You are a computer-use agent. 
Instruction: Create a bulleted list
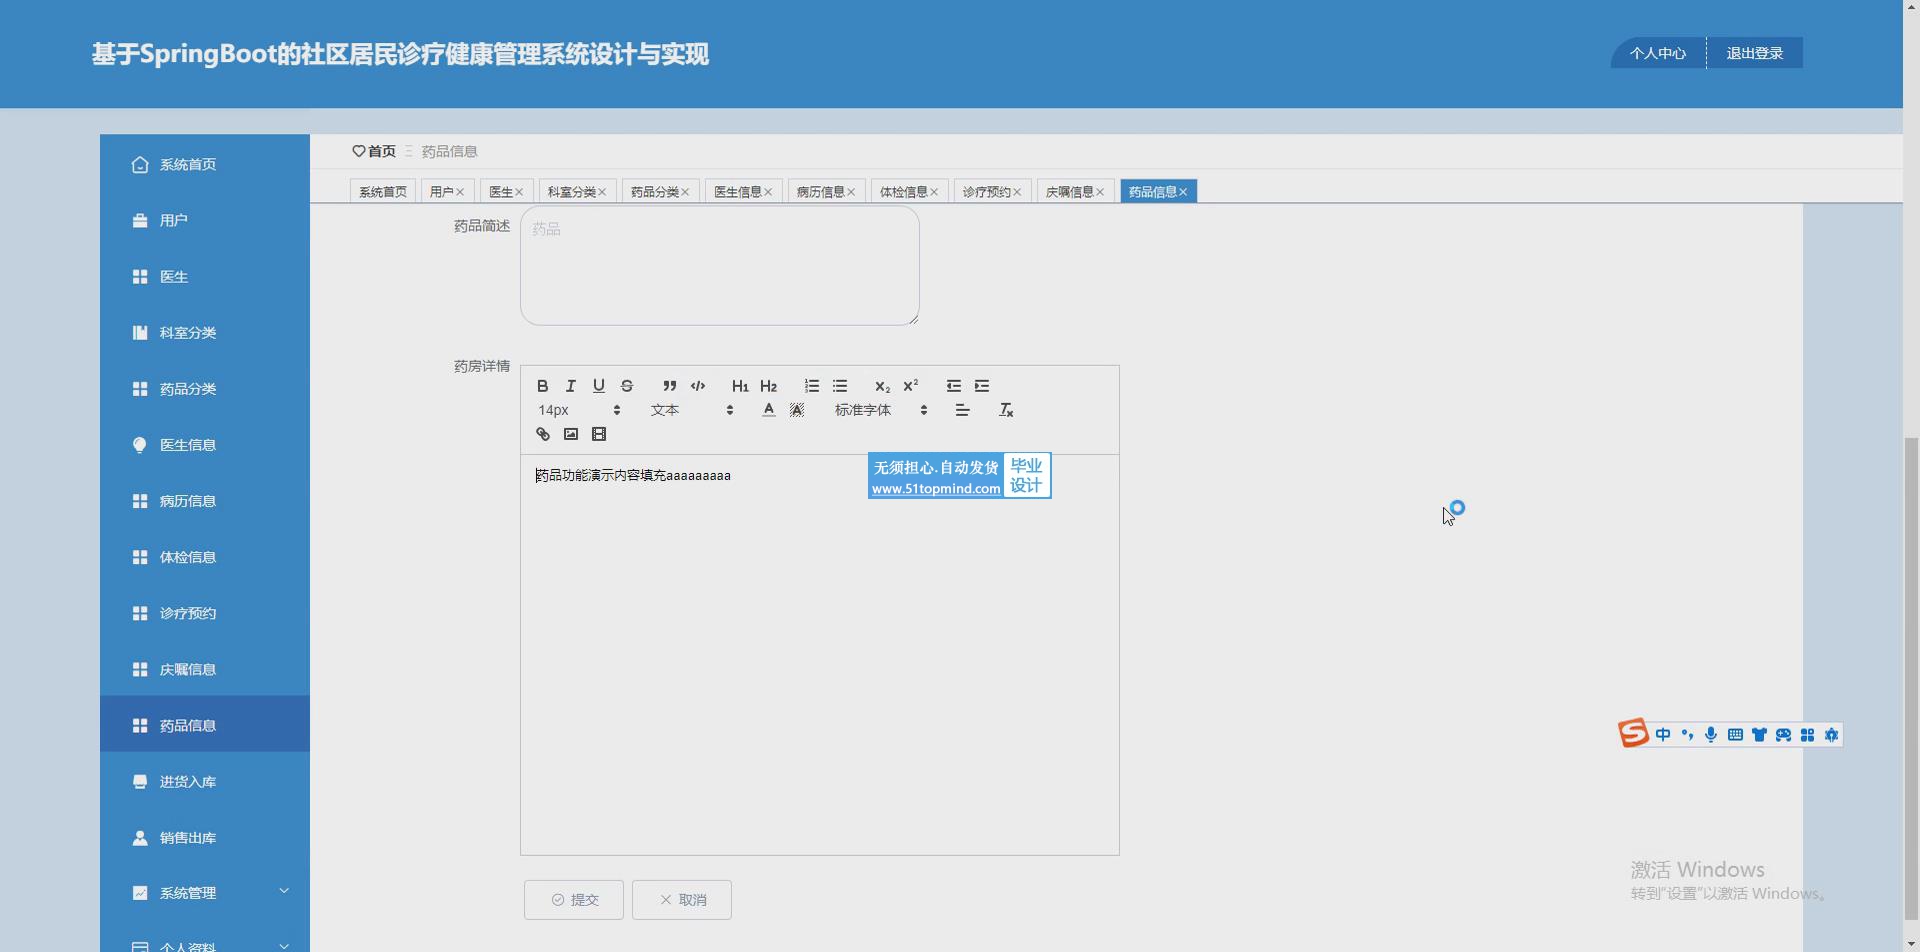[840, 386]
